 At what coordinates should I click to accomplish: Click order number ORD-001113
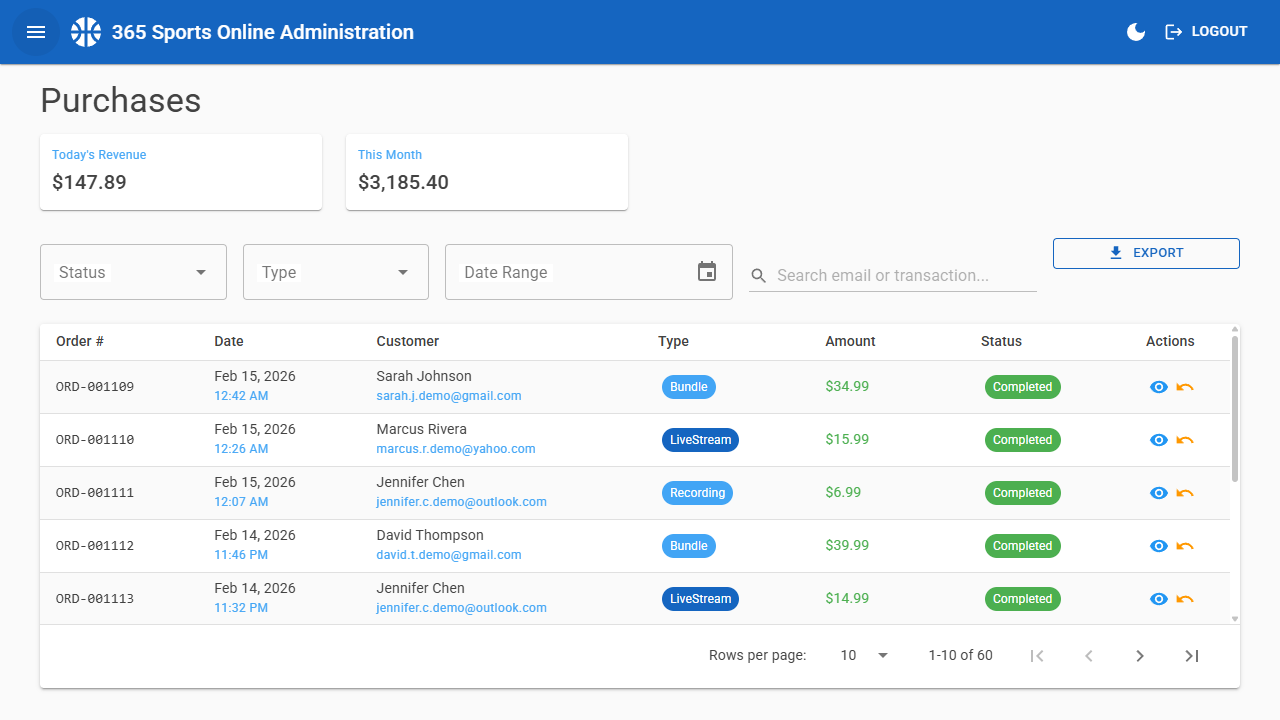click(95, 599)
